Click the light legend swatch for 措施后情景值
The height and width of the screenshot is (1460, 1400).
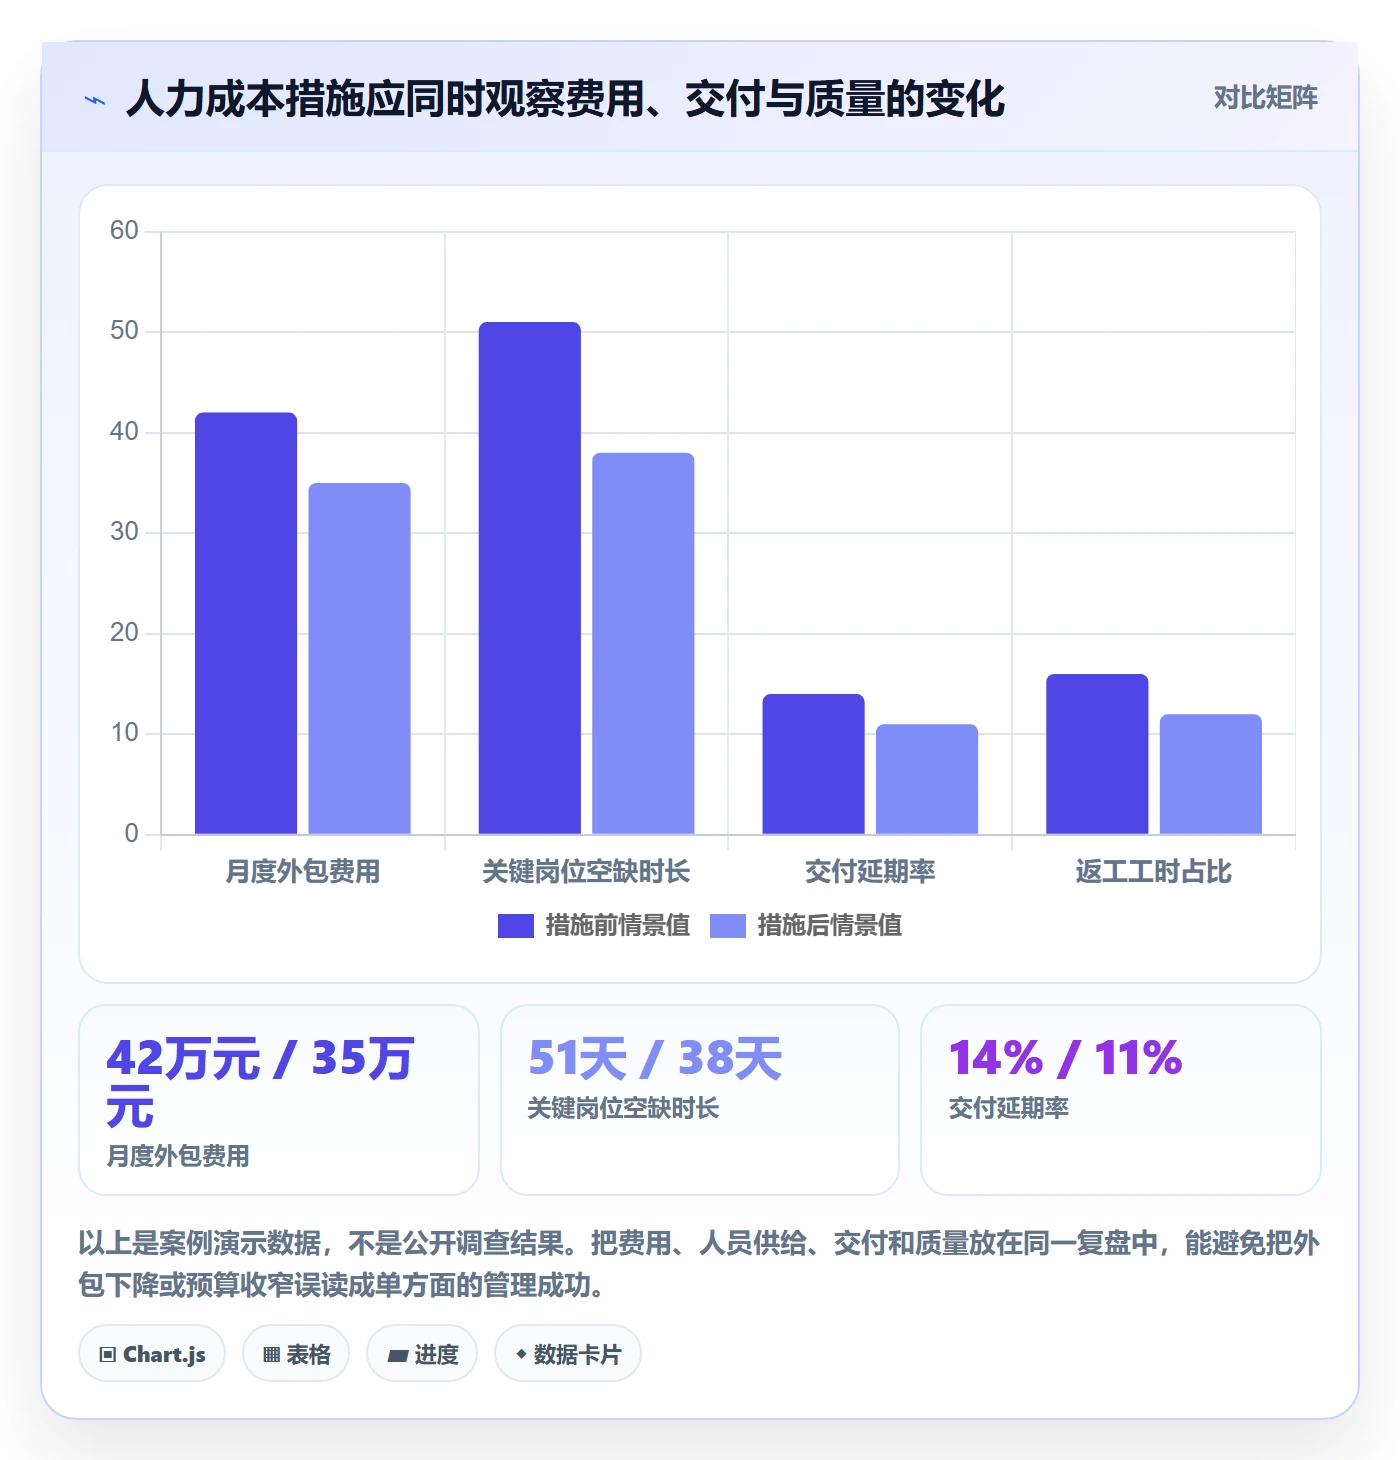coord(728,926)
